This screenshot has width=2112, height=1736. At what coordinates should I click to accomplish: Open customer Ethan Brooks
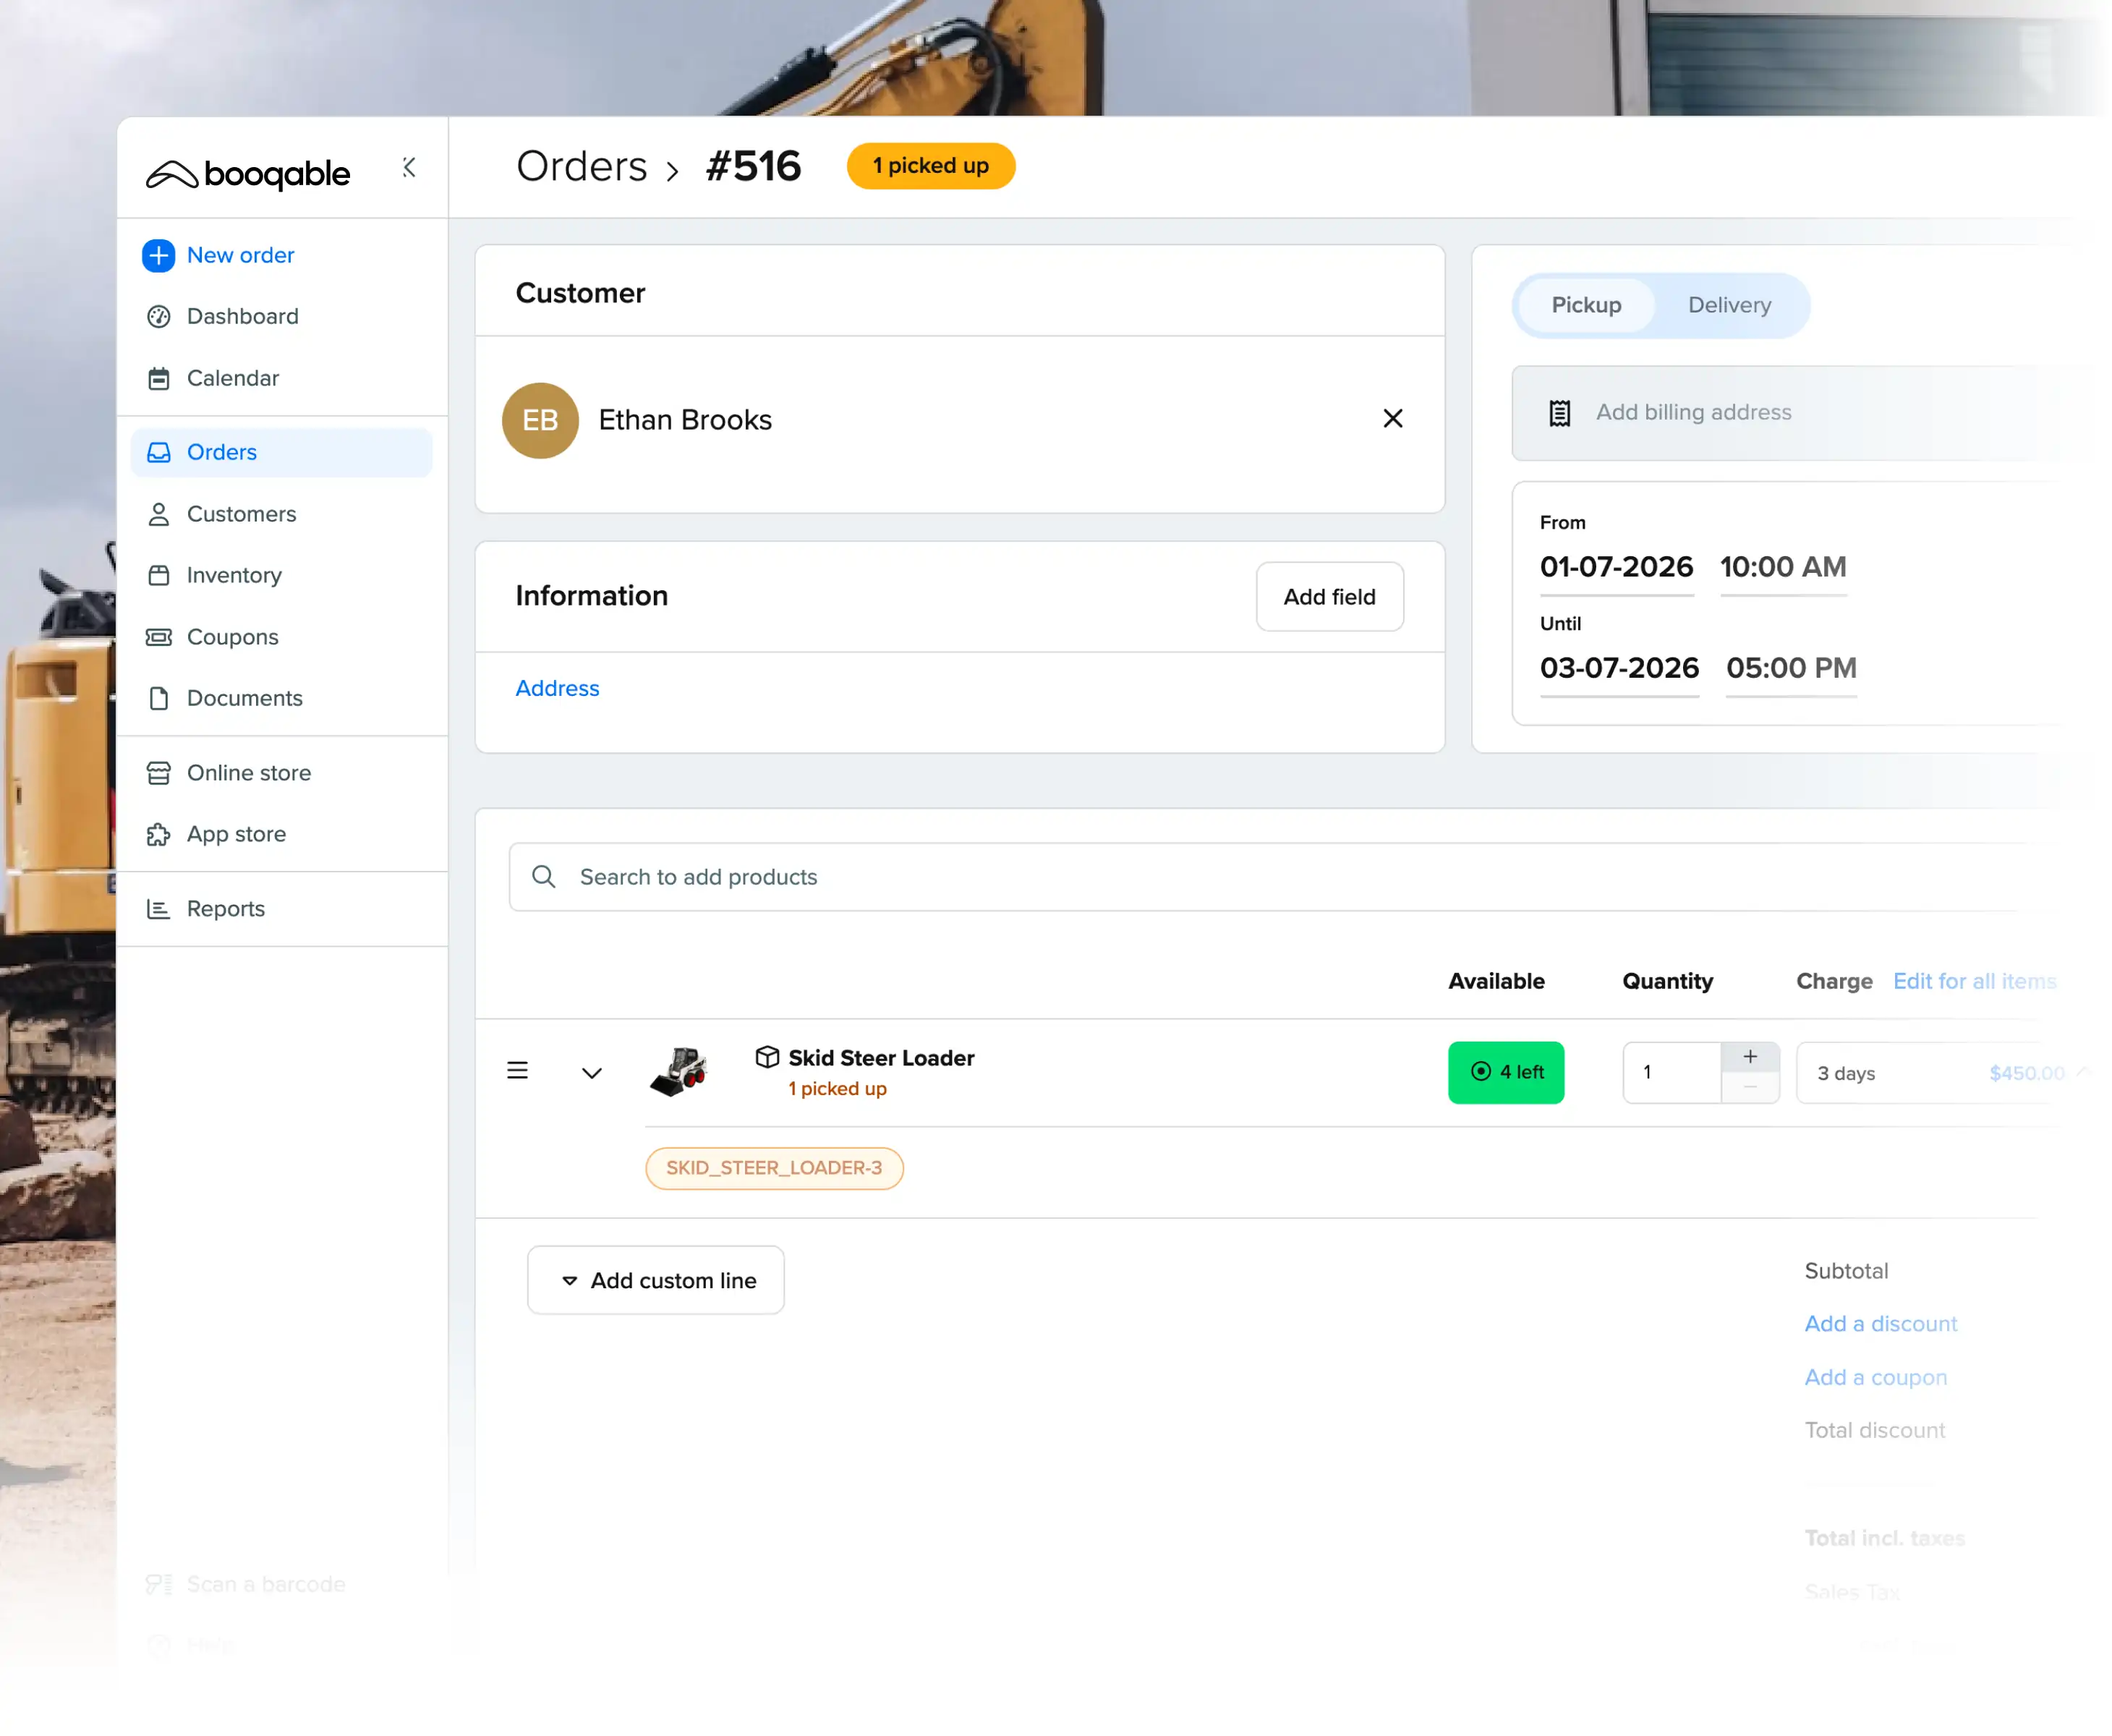coord(685,420)
